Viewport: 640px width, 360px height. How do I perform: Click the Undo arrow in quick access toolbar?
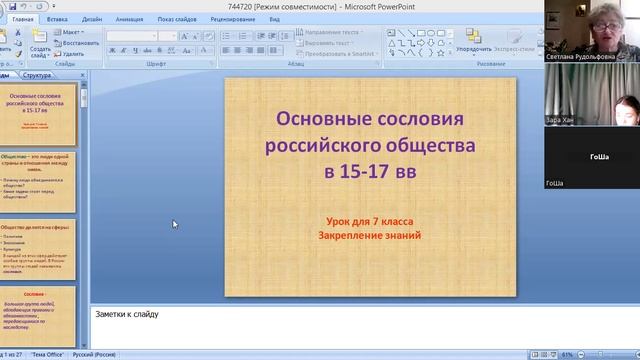click(23, 7)
